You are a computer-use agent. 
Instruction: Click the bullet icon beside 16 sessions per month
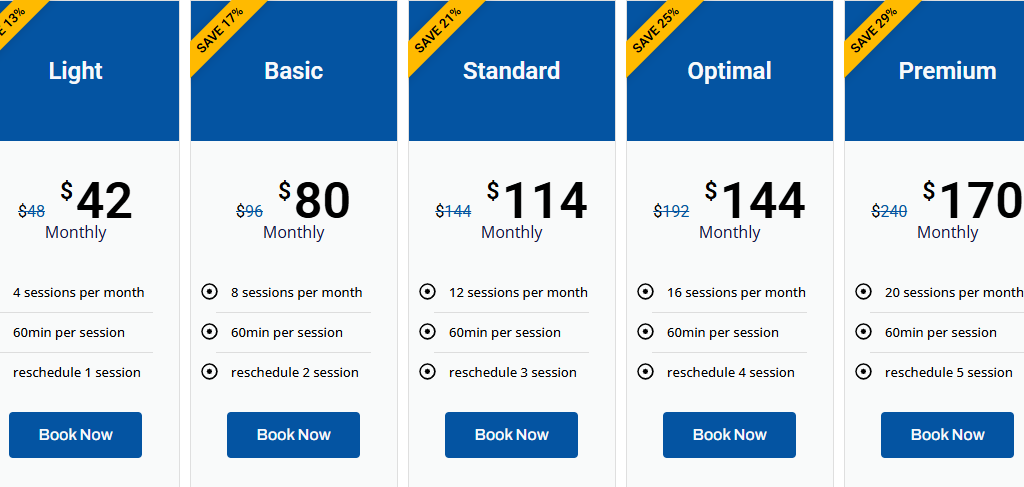[645, 292]
